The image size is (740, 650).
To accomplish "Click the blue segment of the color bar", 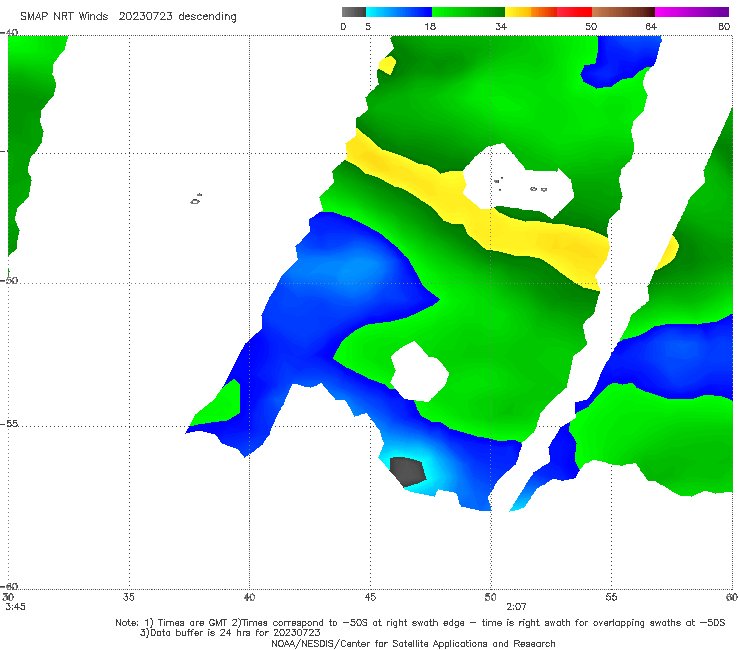I will point(399,12).
